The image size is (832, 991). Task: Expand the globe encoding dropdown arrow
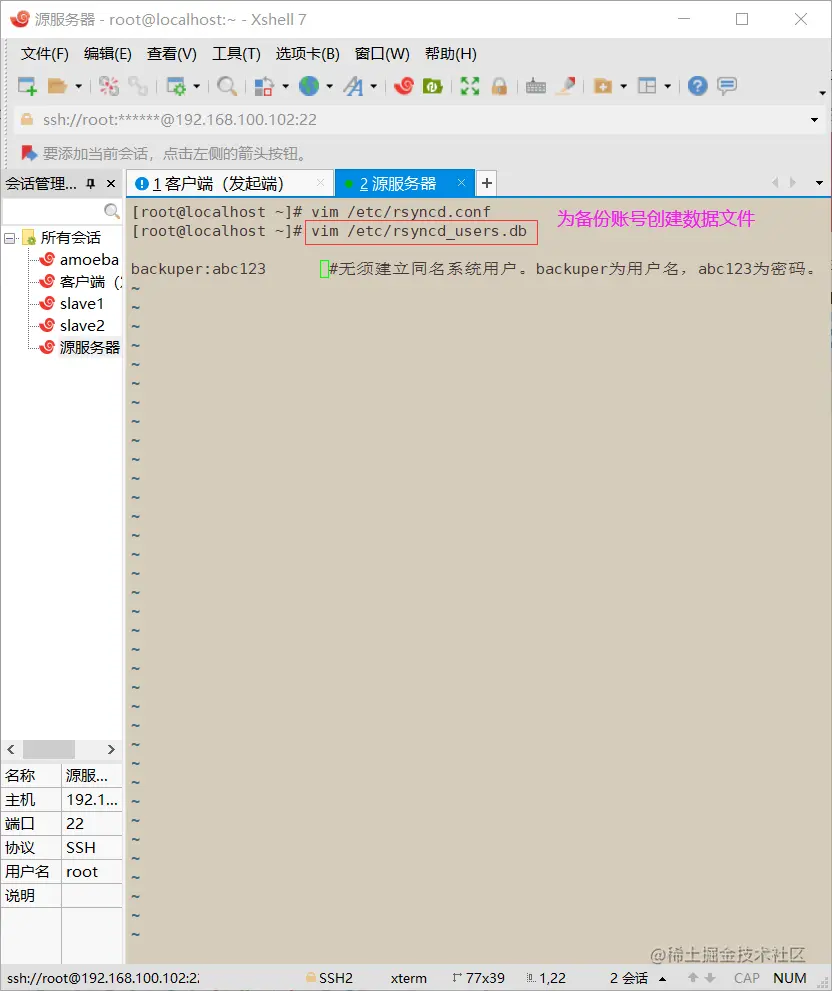329,86
